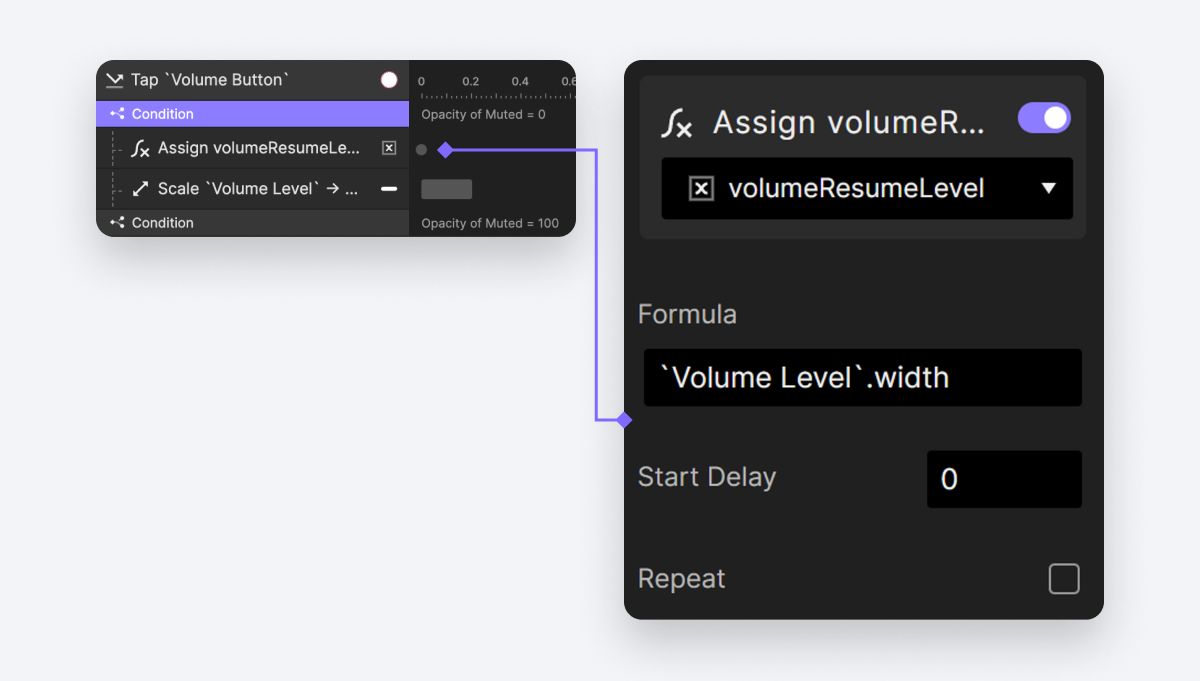
Task: Click the gray dot marker on the Assign timeline row
Action: tap(421, 150)
